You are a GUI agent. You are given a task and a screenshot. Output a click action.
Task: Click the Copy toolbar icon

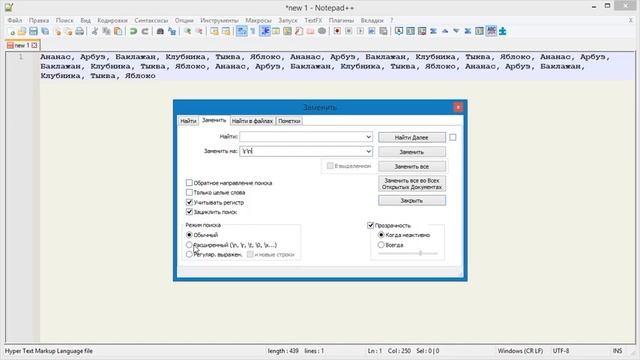[107, 31]
